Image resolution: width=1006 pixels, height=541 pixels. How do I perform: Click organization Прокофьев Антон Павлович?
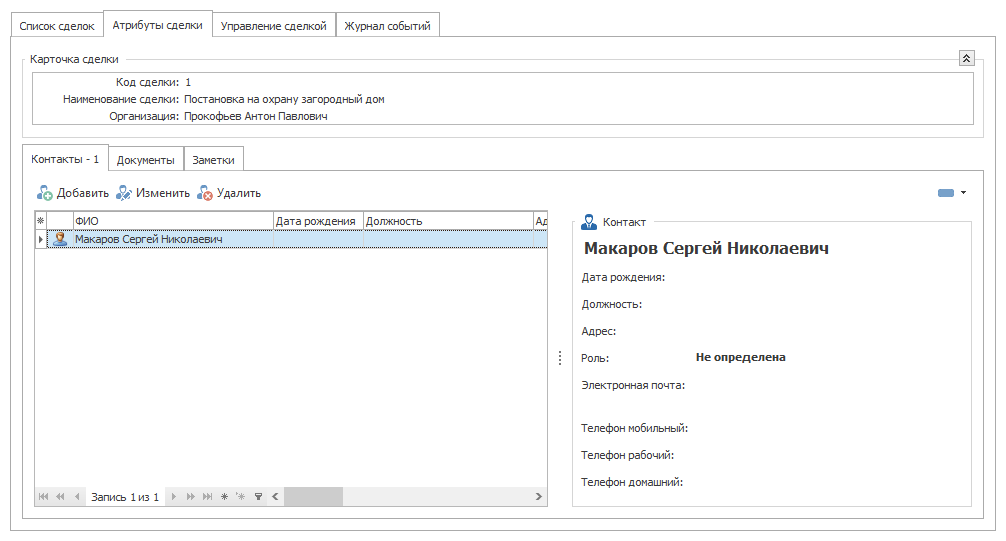pos(255,116)
